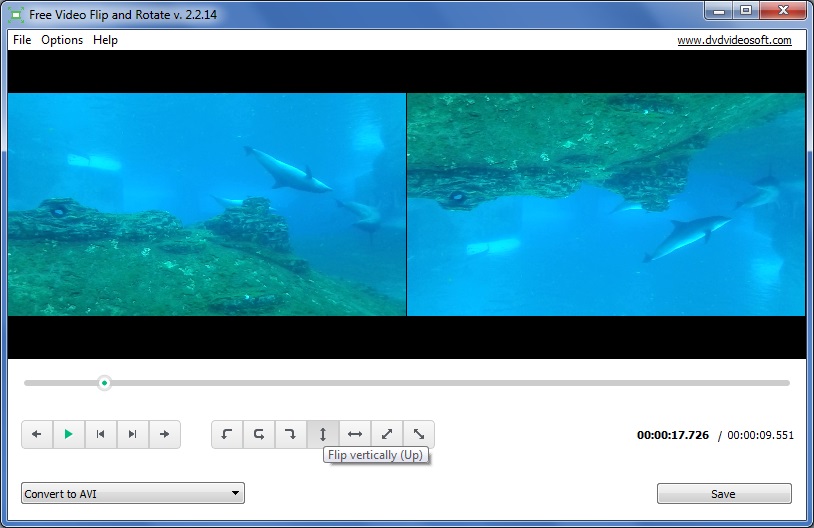The width and height of the screenshot is (814, 528).
Task: Click the application icon in the title bar
Action: 16,15
